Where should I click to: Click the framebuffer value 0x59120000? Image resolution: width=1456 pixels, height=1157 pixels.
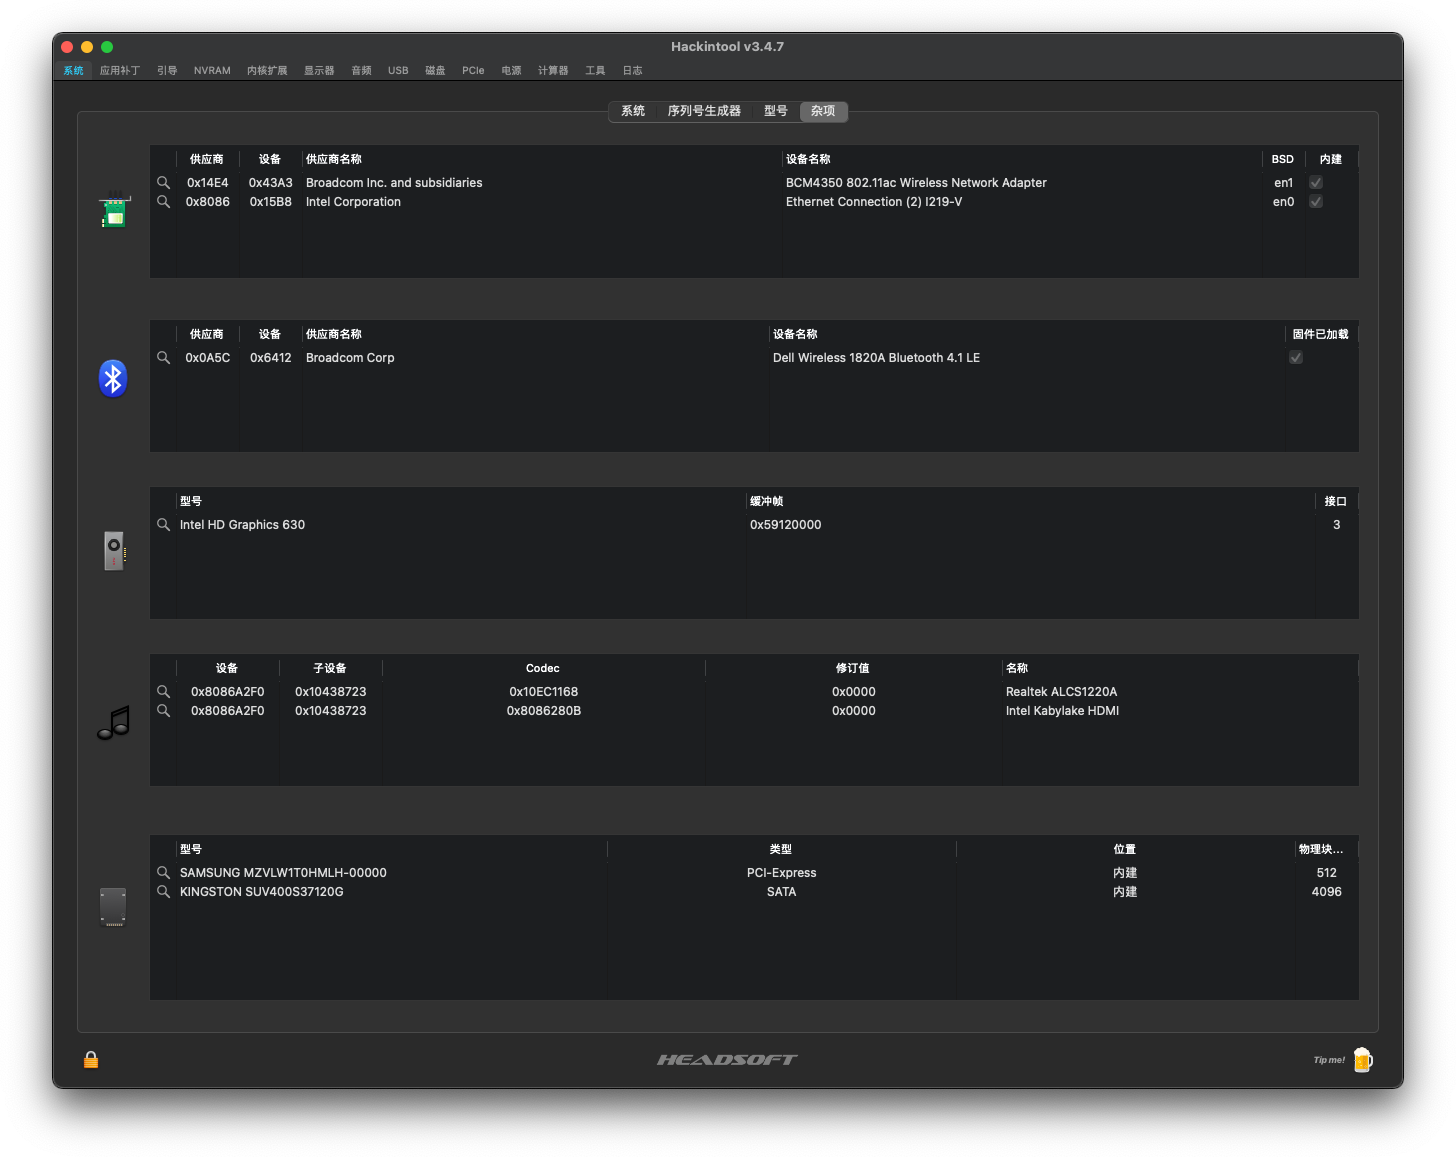click(x=786, y=525)
